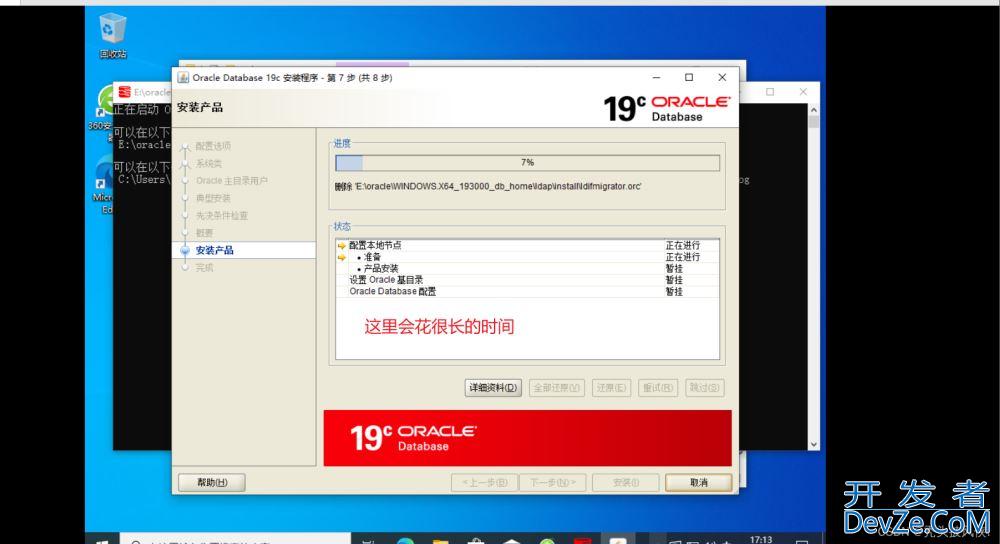Select the Oracle 主目录用户 step
The width and height of the screenshot is (1000, 544).
[x=232, y=181]
